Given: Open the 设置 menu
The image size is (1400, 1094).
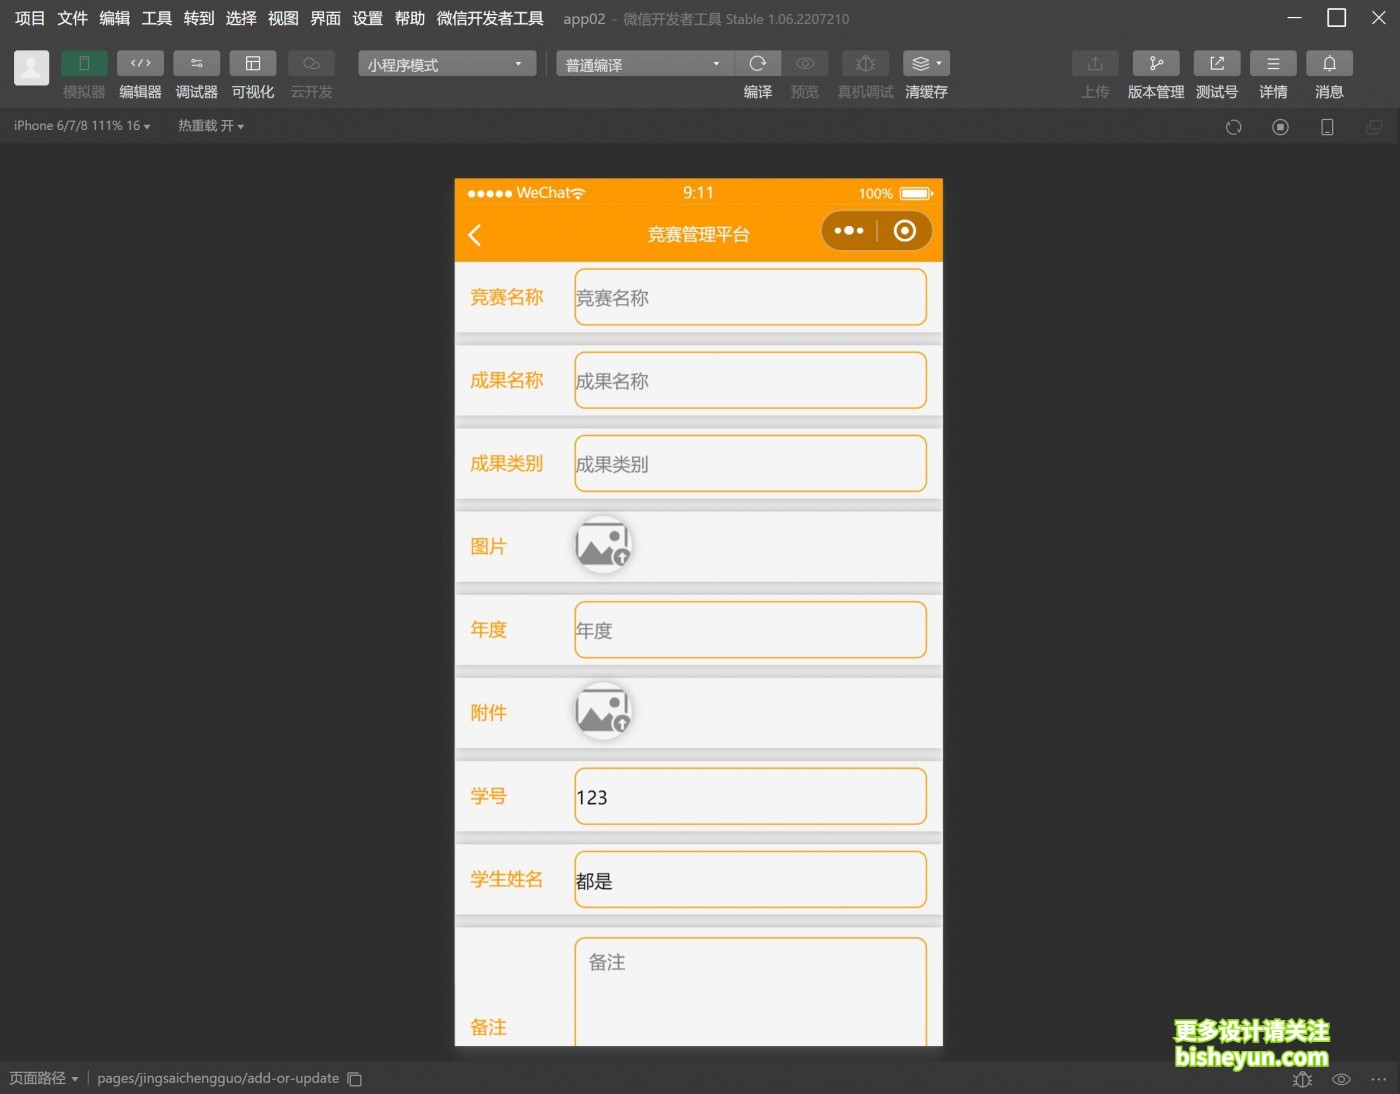Looking at the screenshot, I should click(367, 18).
